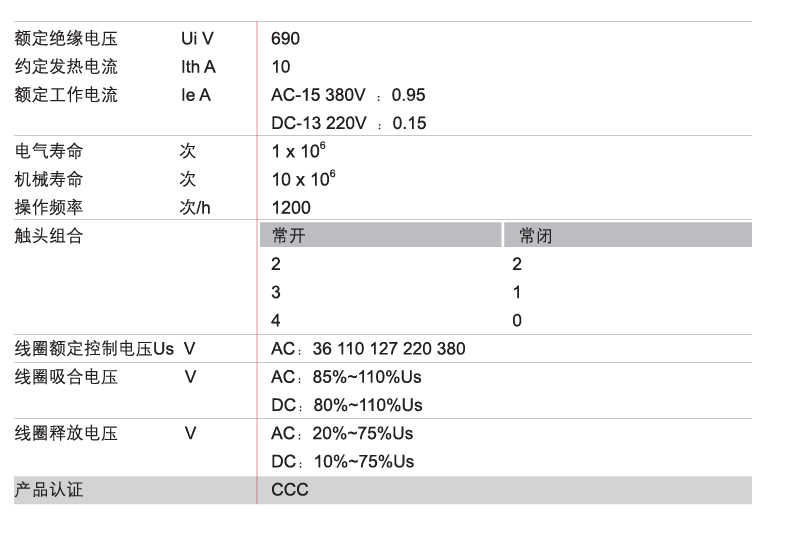
Task: Click the 电气寿命 row label
Action: tap(49, 151)
